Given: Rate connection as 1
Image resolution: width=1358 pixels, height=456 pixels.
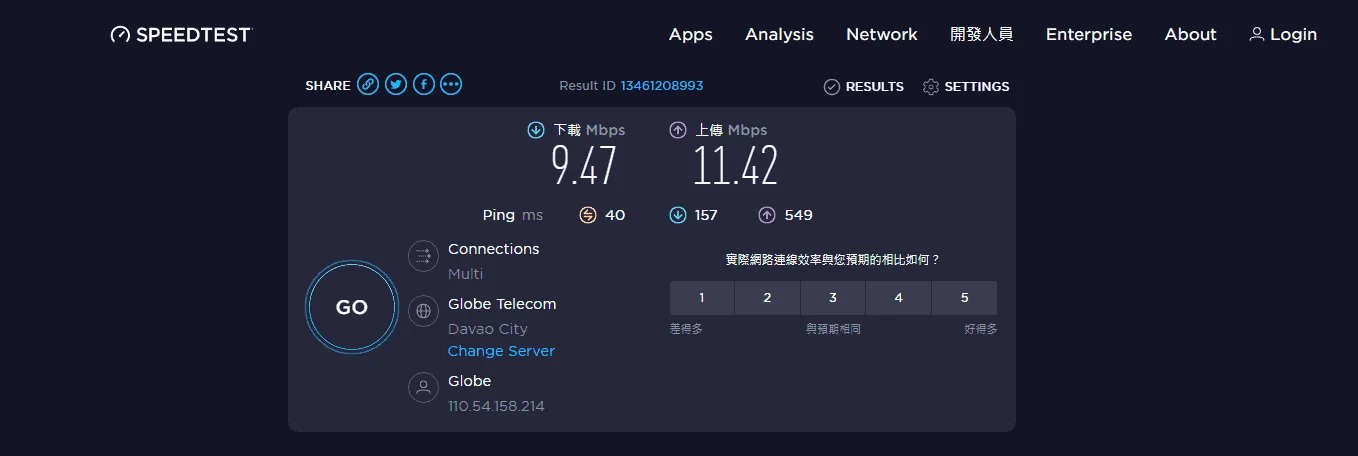Looking at the screenshot, I should [x=702, y=298].
